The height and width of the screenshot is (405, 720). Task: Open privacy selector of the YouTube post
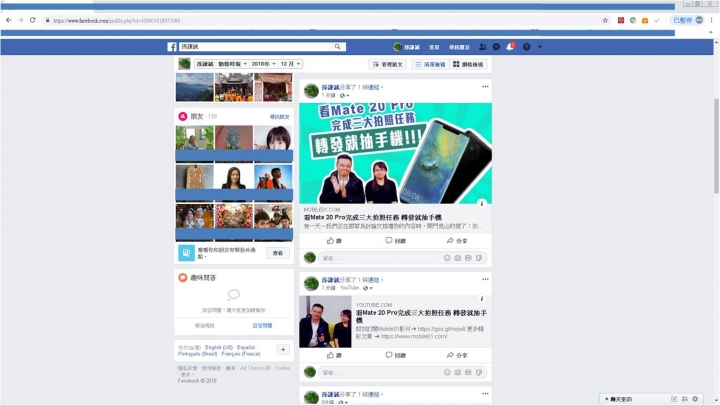(369, 288)
